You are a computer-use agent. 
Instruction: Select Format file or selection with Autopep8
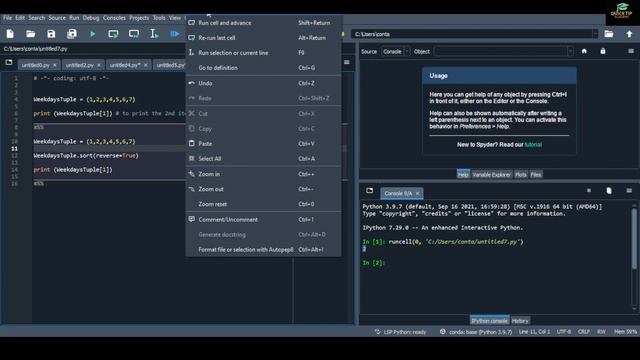(x=263, y=249)
